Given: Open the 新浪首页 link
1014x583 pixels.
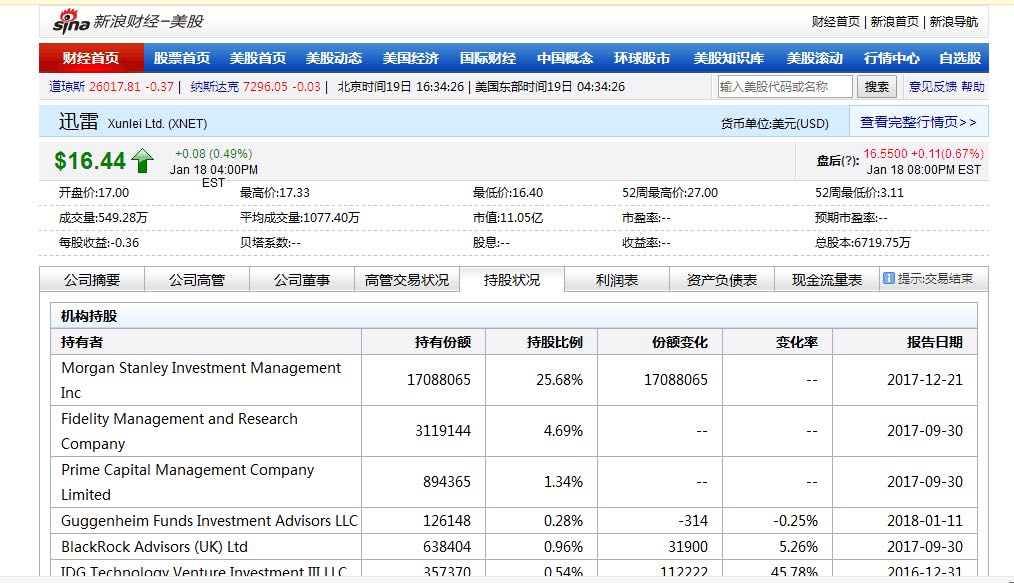Looking at the screenshot, I should tap(894, 22).
